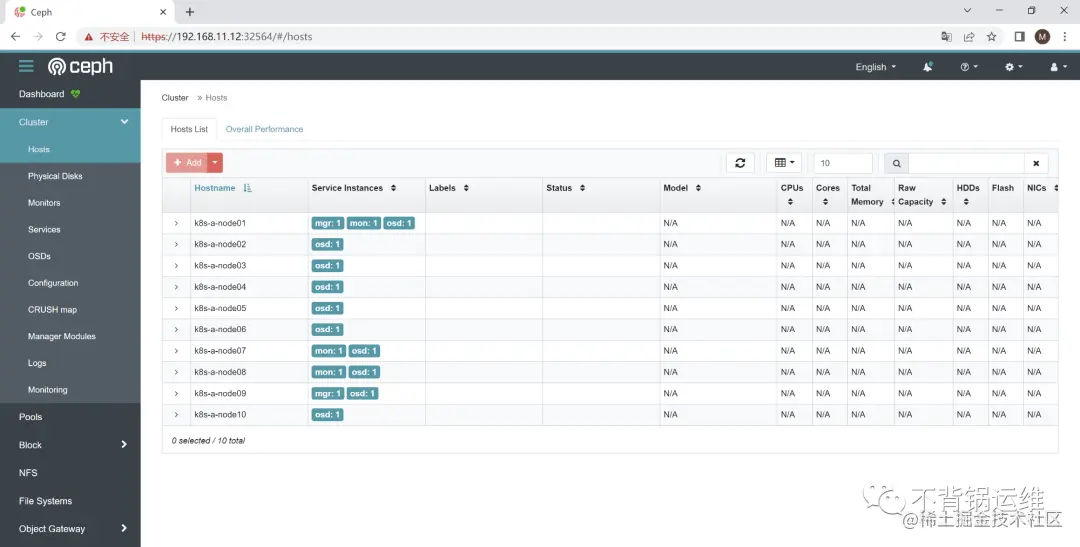Screen dimensions: 1080x547
Task: Toggle the browser side panel
Action: (1020, 37)
